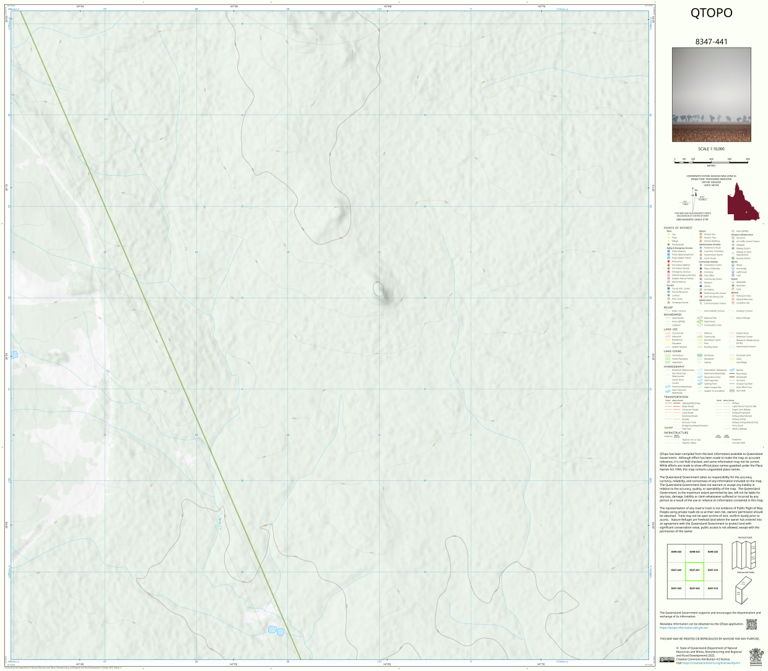Click the grid and magnetic north diagram
This screenshot has height=671, width=768.
(x=694, y=199)
